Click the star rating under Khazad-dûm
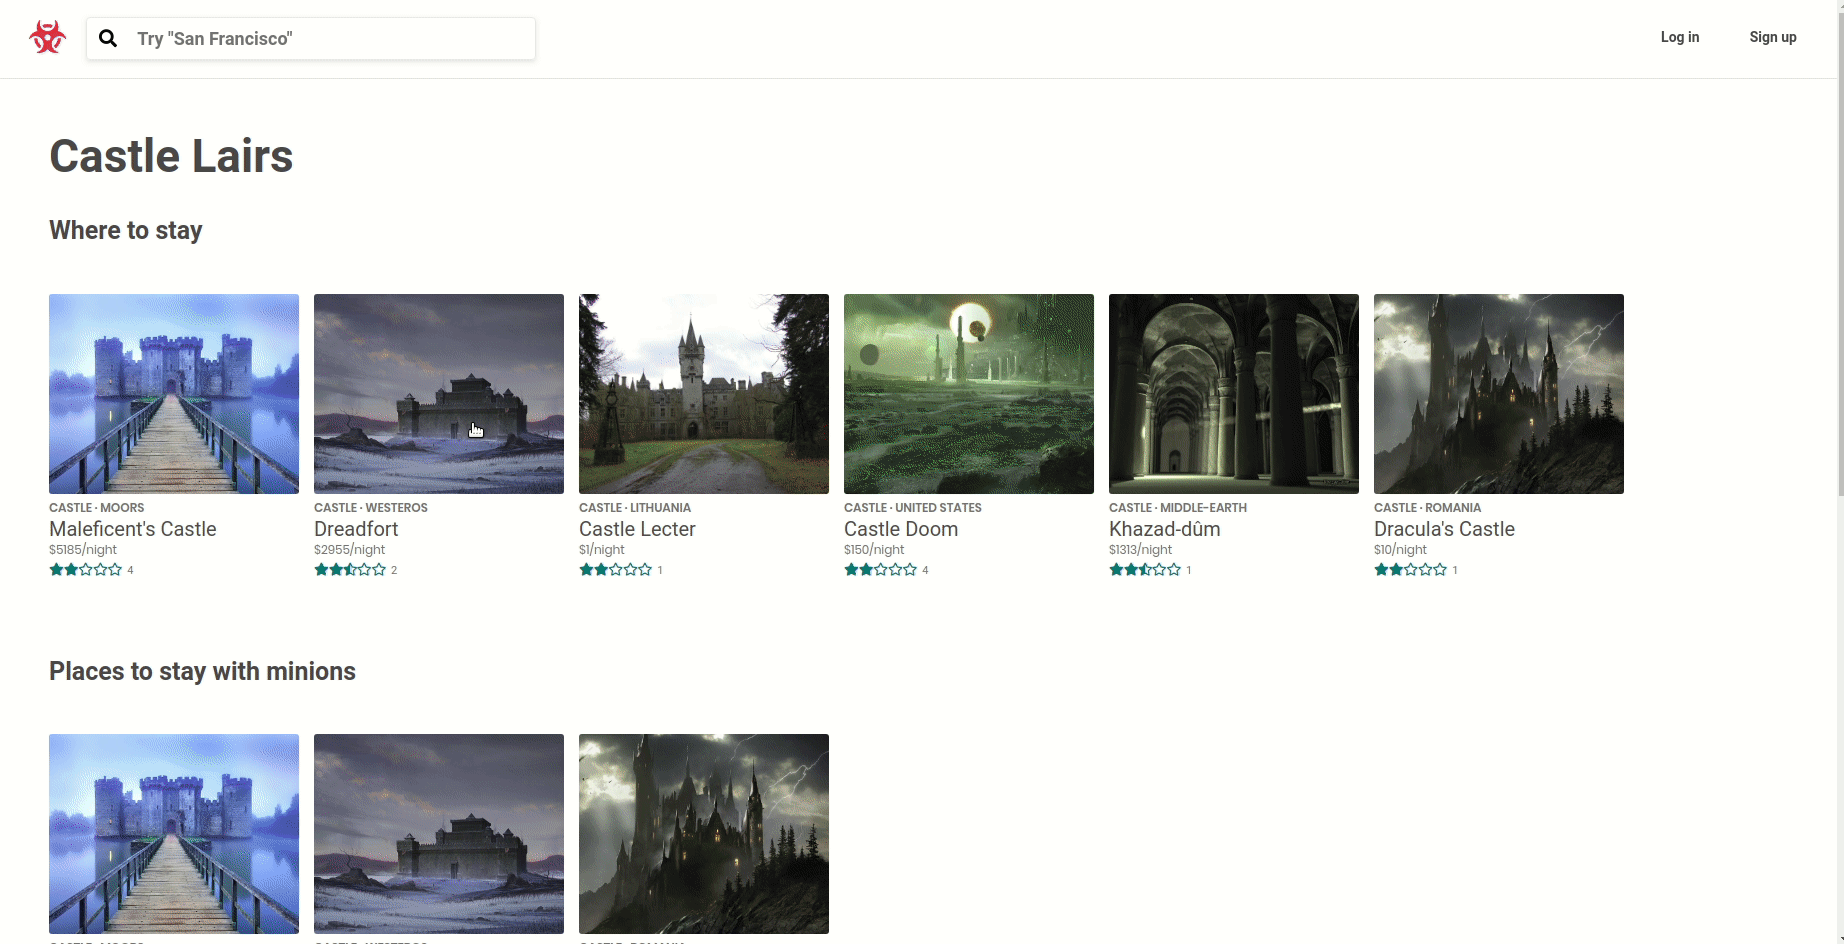1844x944 pixels. click(1146, 570)
